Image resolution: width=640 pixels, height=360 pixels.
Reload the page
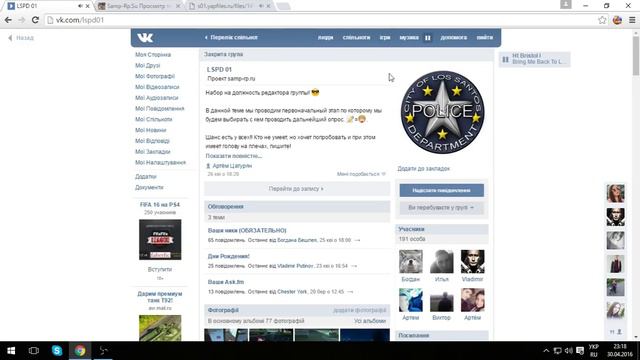[35, 20]
